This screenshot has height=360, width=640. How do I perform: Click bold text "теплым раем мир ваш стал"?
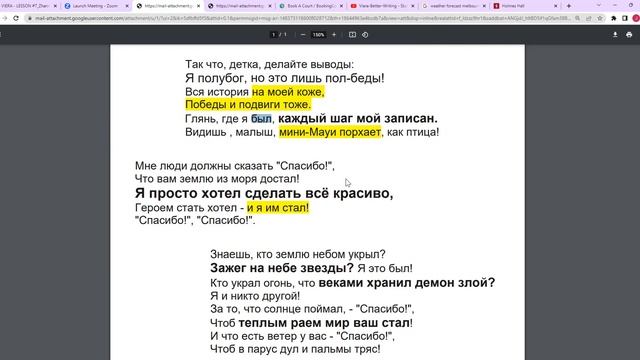coord(324,323)
